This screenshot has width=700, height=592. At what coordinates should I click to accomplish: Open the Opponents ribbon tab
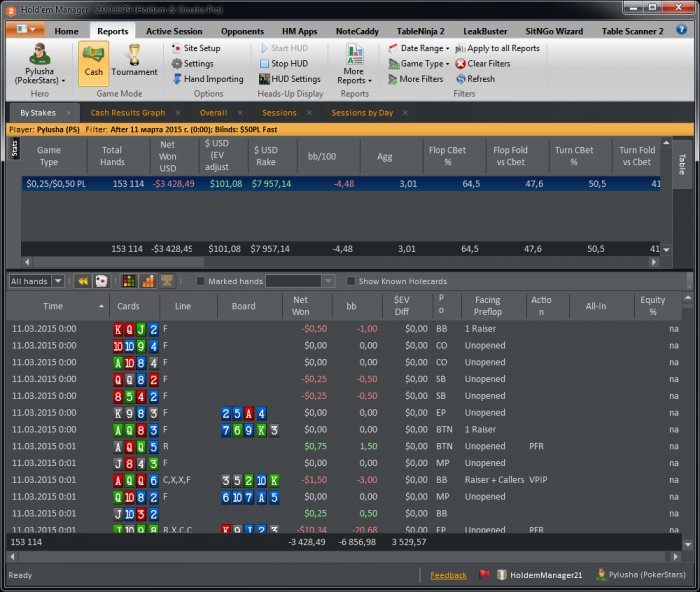coord(242,31)
